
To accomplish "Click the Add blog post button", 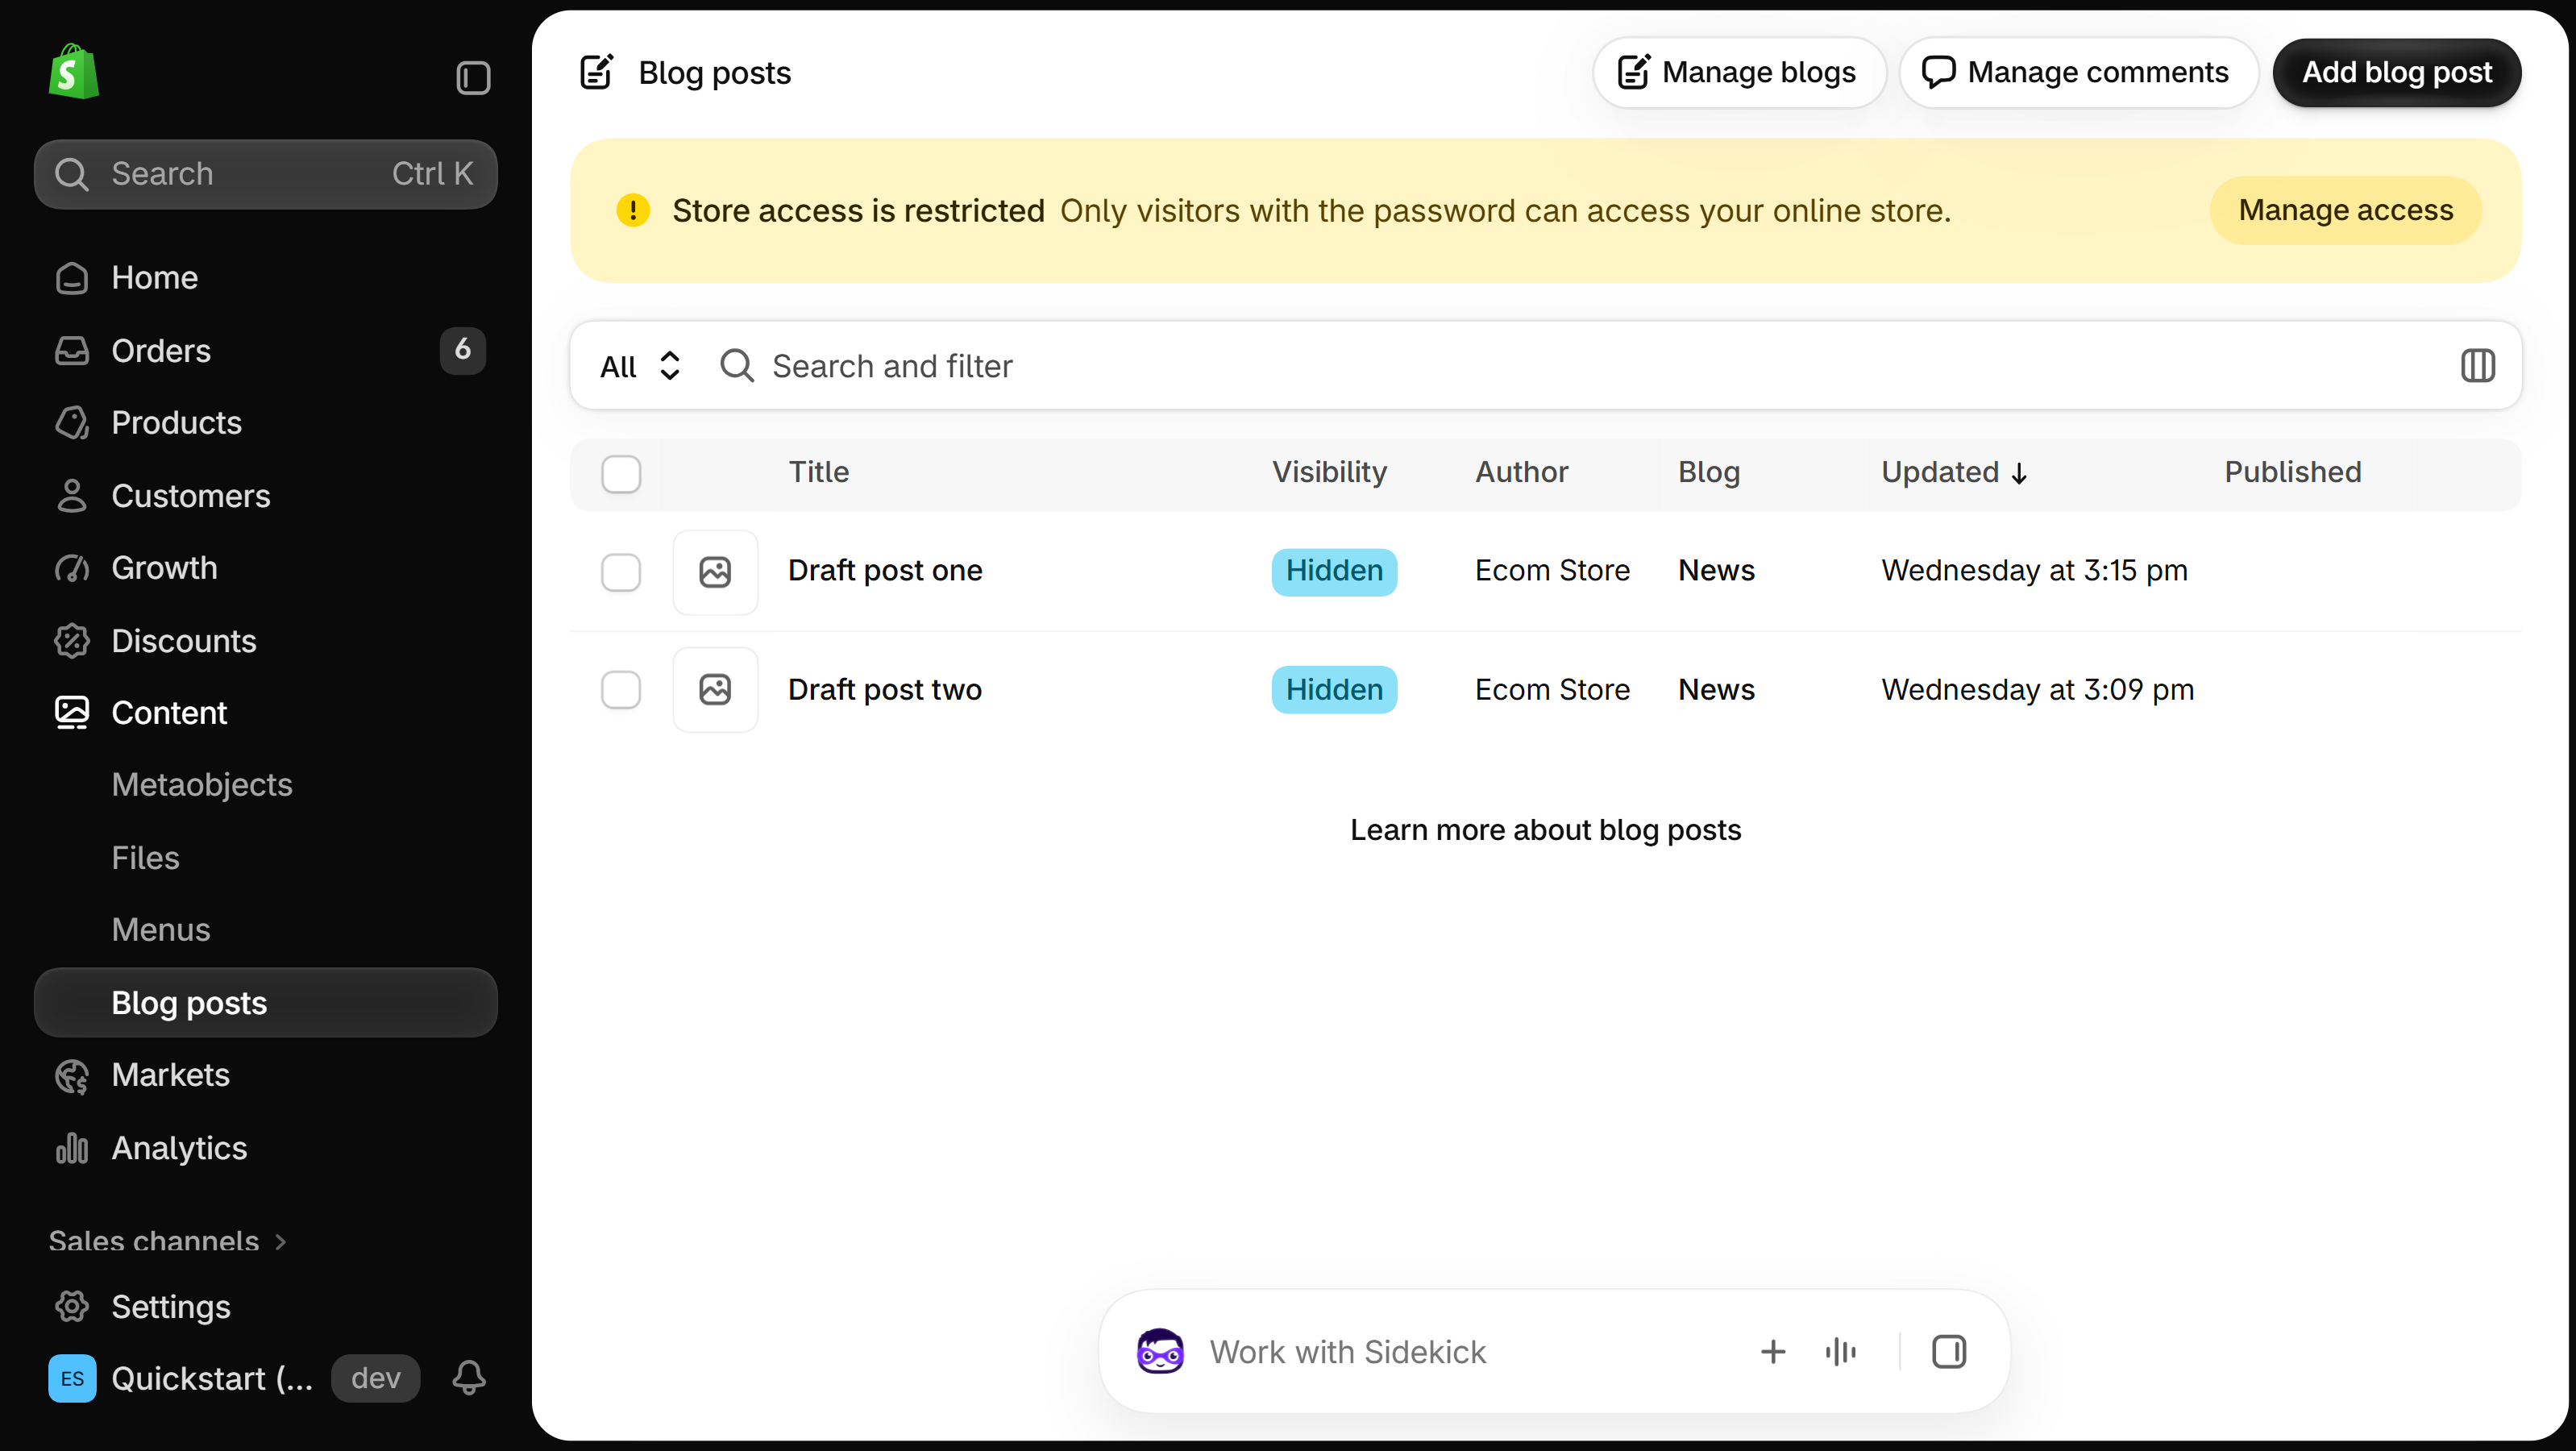I will click(x=2397, y=72).
